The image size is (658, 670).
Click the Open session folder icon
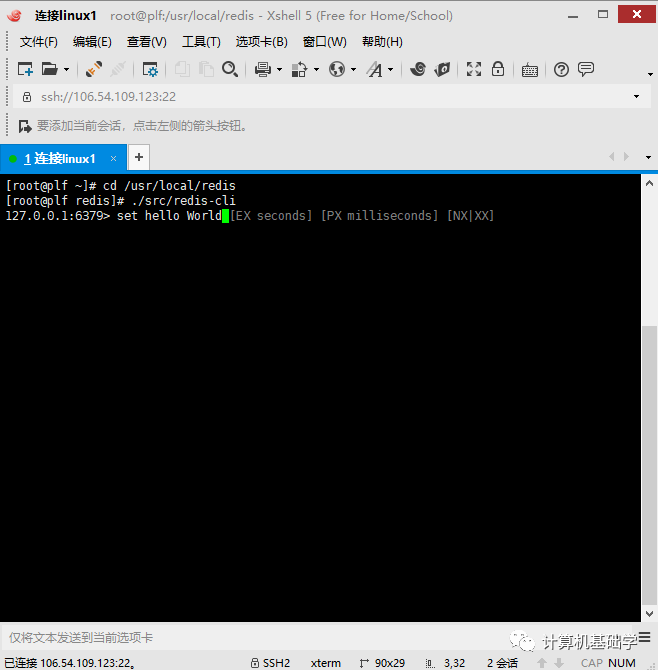(x=50, y=69)
